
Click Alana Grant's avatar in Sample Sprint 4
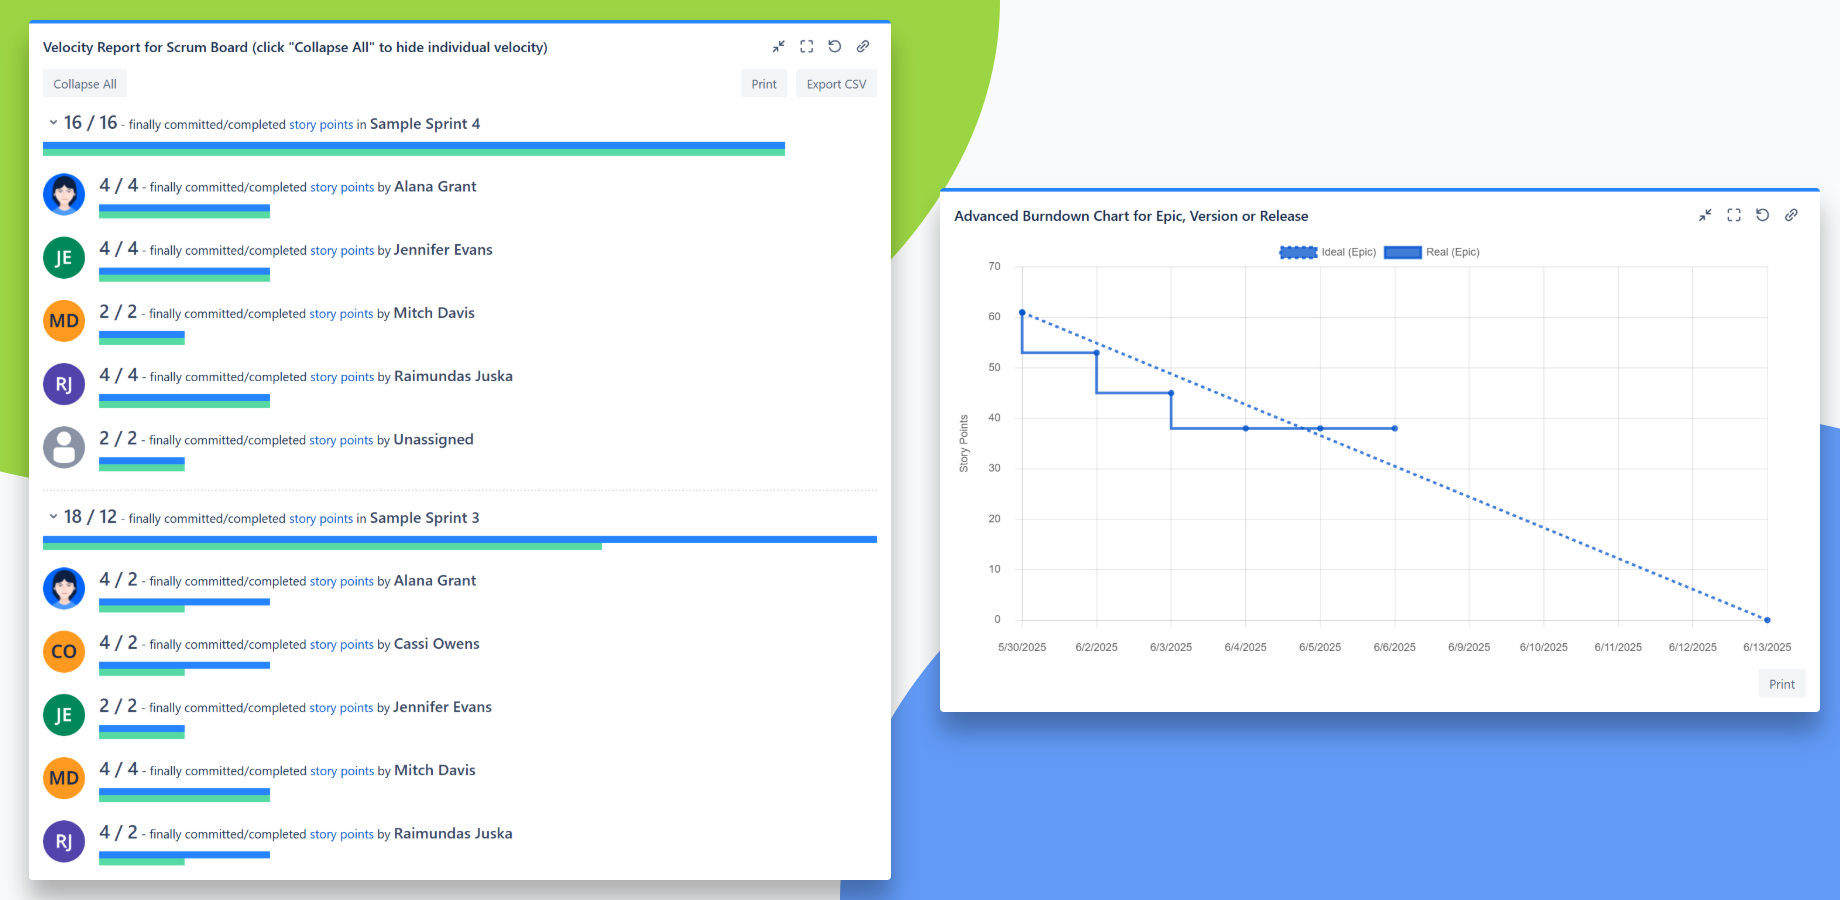click(64, 194)
